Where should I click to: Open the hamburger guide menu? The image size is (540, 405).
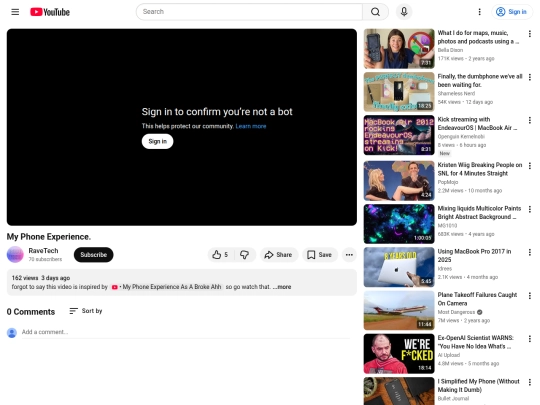click(15, 12)
